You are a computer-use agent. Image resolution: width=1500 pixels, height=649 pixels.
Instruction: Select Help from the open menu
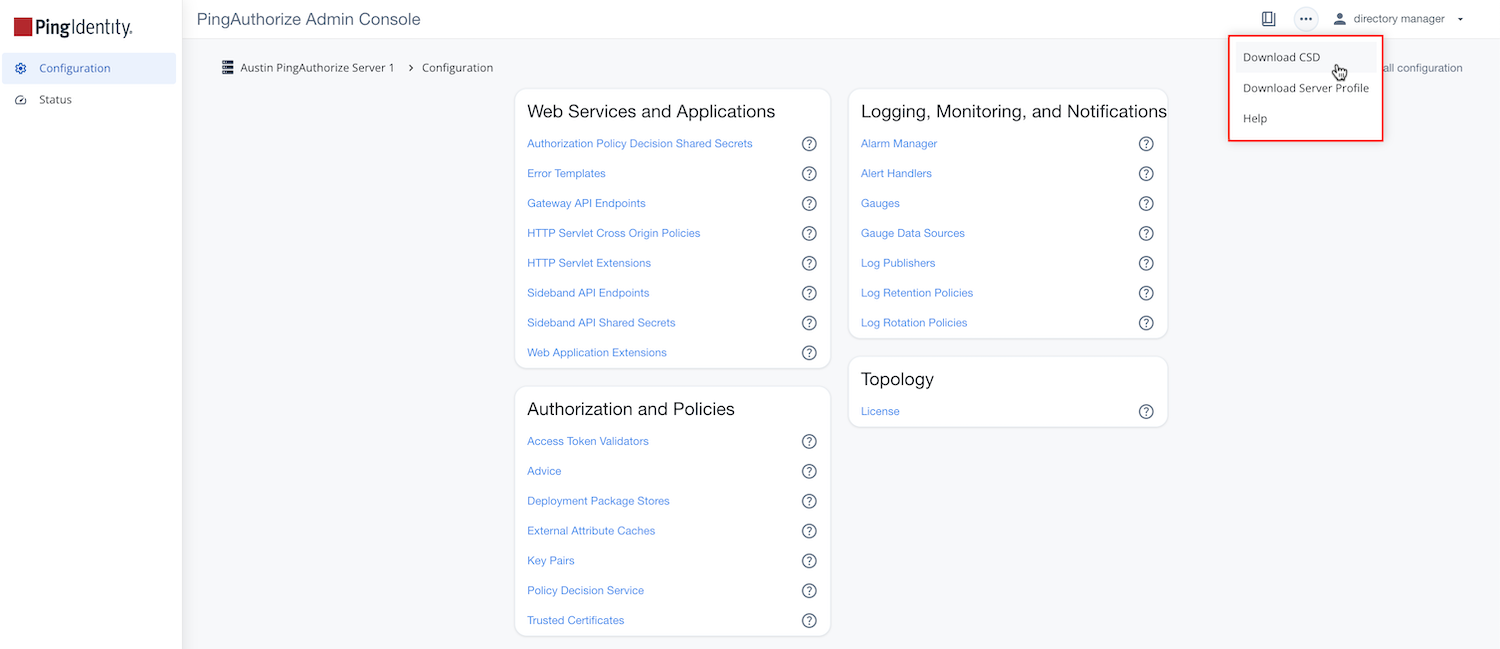(1254, 118)
